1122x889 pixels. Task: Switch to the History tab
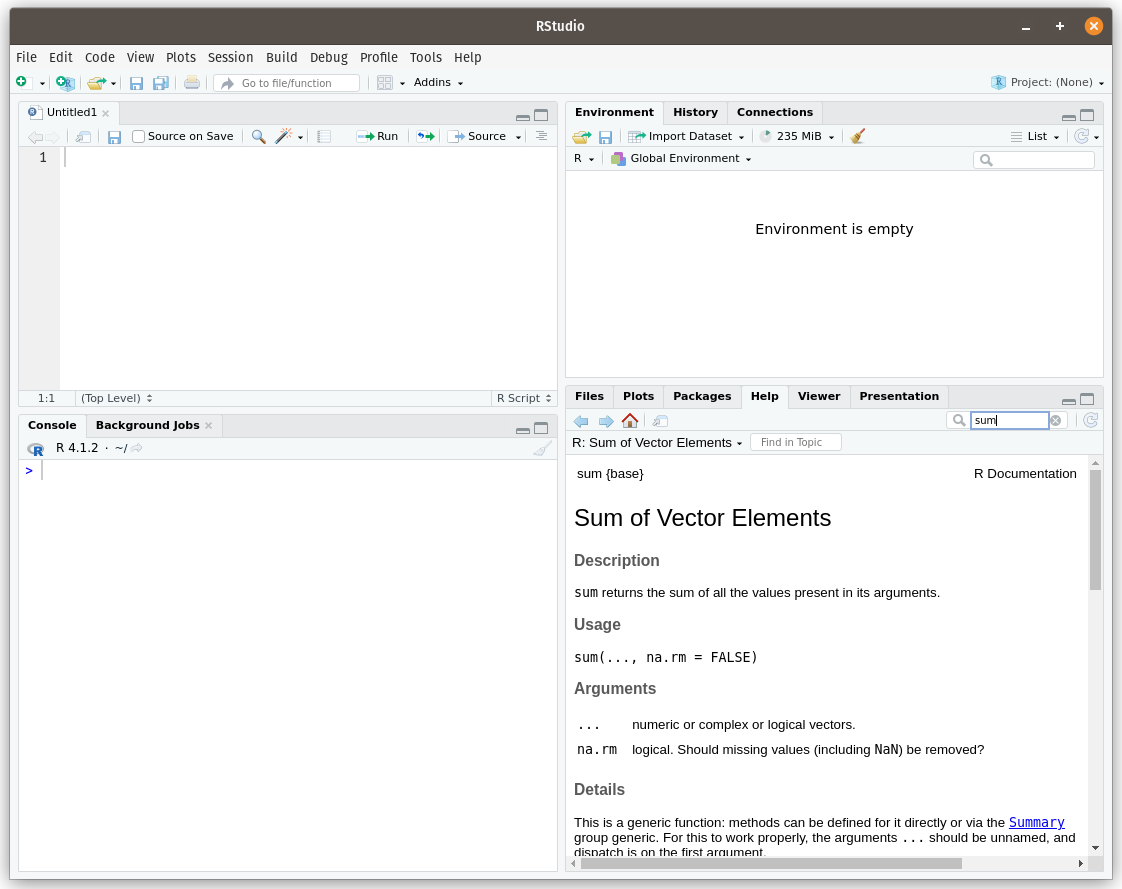695,113
